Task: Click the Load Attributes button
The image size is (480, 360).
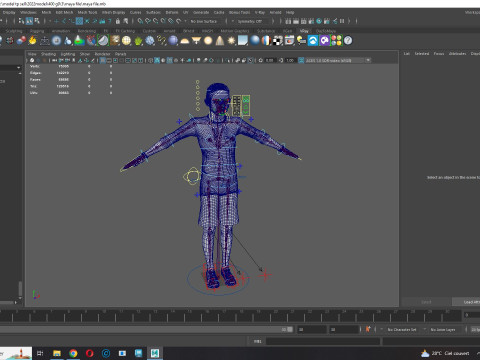Action: pyautogui.click(x=466, y=302)
